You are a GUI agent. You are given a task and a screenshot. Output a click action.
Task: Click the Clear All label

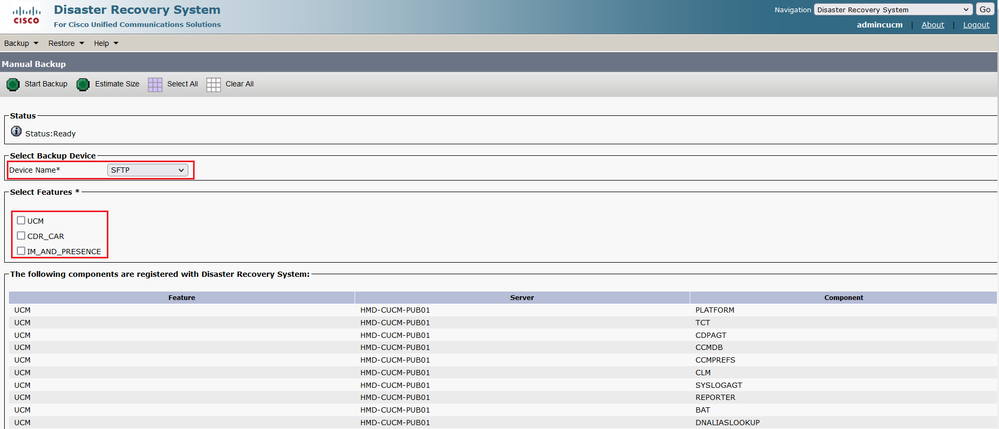[x=240, y=84]
